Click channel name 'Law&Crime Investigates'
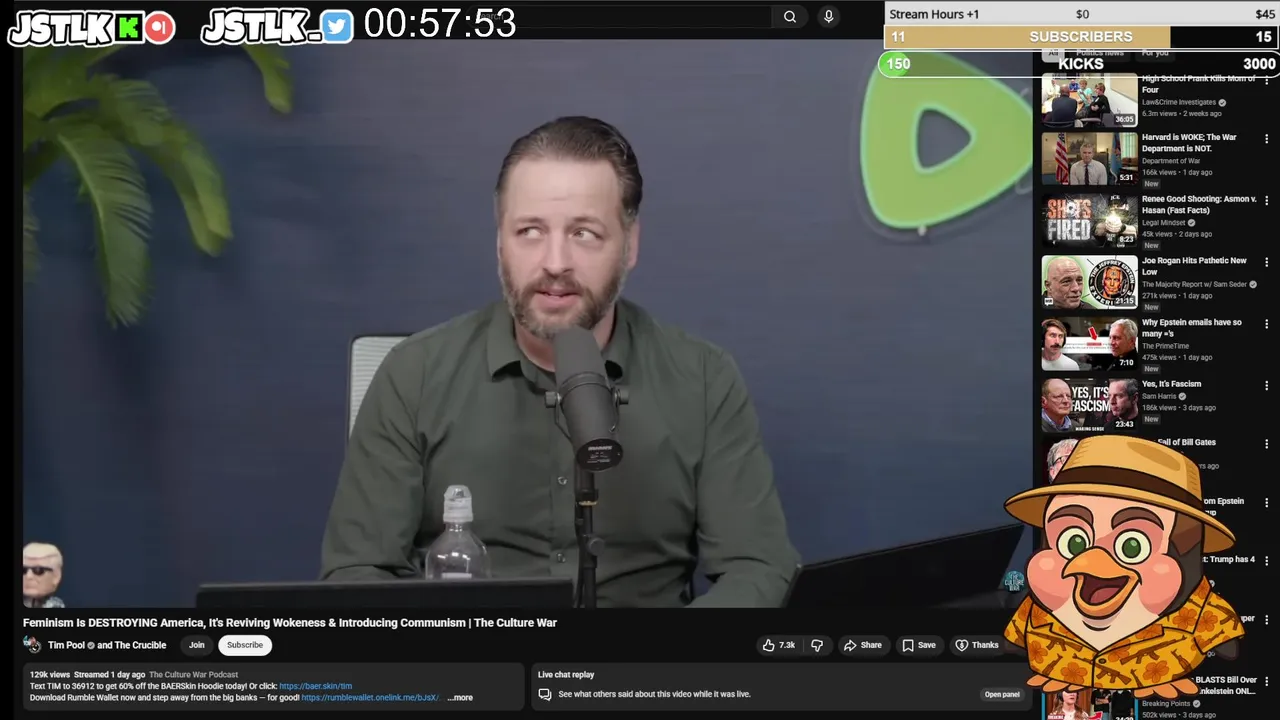1280x720 pixels. tap(1179, 102)
